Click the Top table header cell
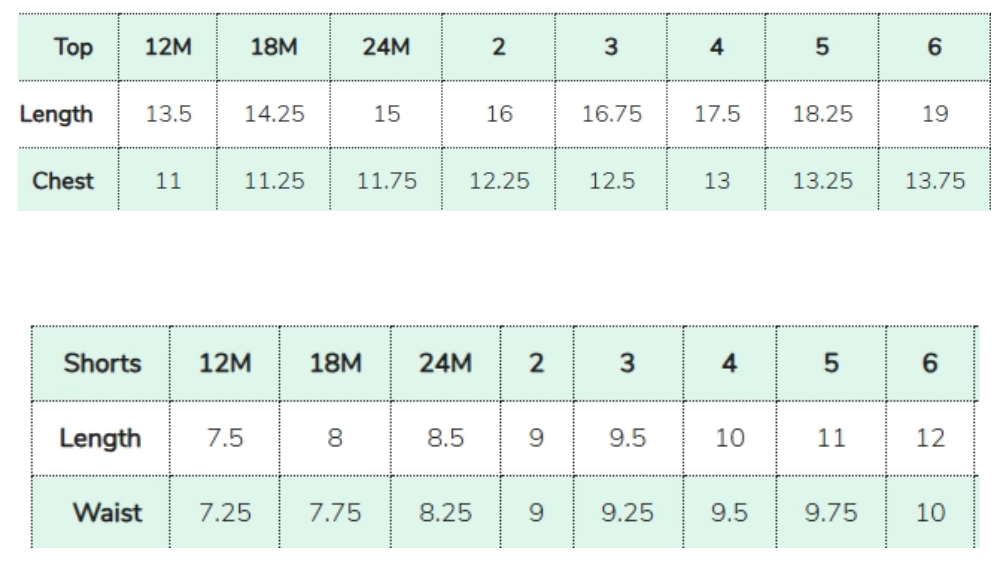The image size is (1006, 576). coord(66,48)
